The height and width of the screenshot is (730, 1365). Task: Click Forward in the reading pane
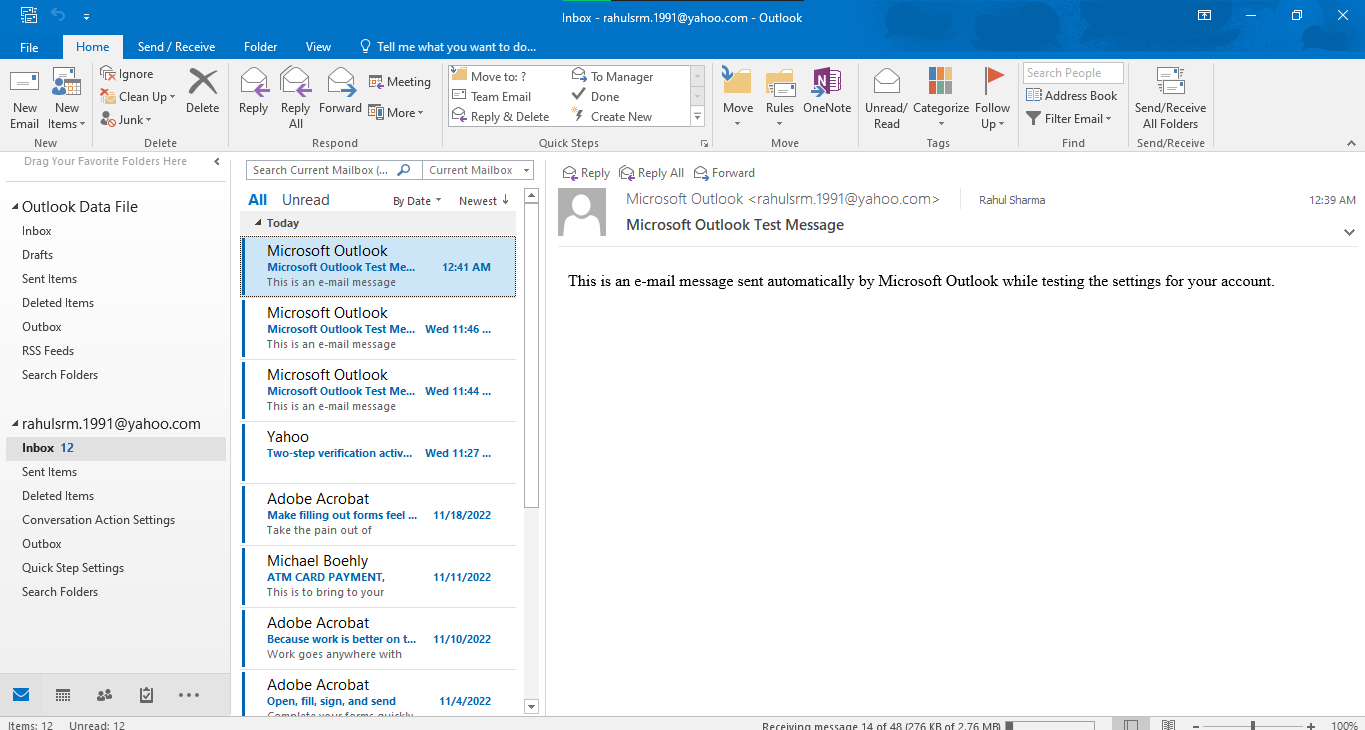[x=725, y=173]
